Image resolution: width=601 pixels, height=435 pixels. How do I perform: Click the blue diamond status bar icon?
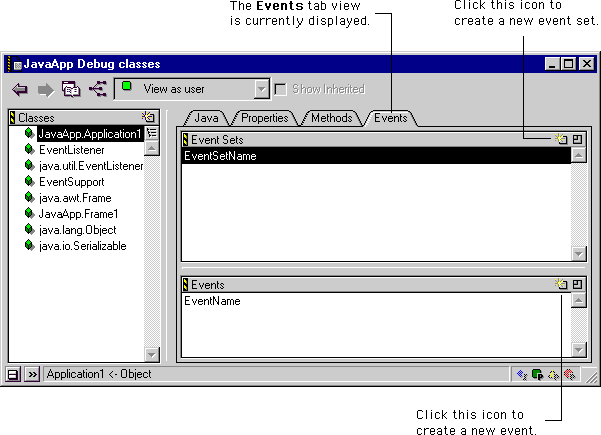522,374
